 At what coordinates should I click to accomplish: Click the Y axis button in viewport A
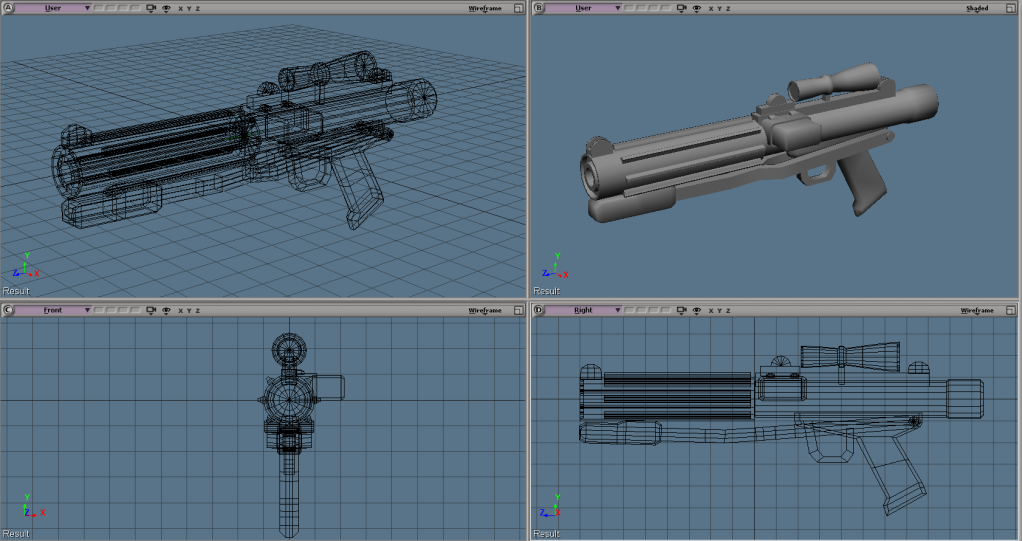[x=189, y=8]
